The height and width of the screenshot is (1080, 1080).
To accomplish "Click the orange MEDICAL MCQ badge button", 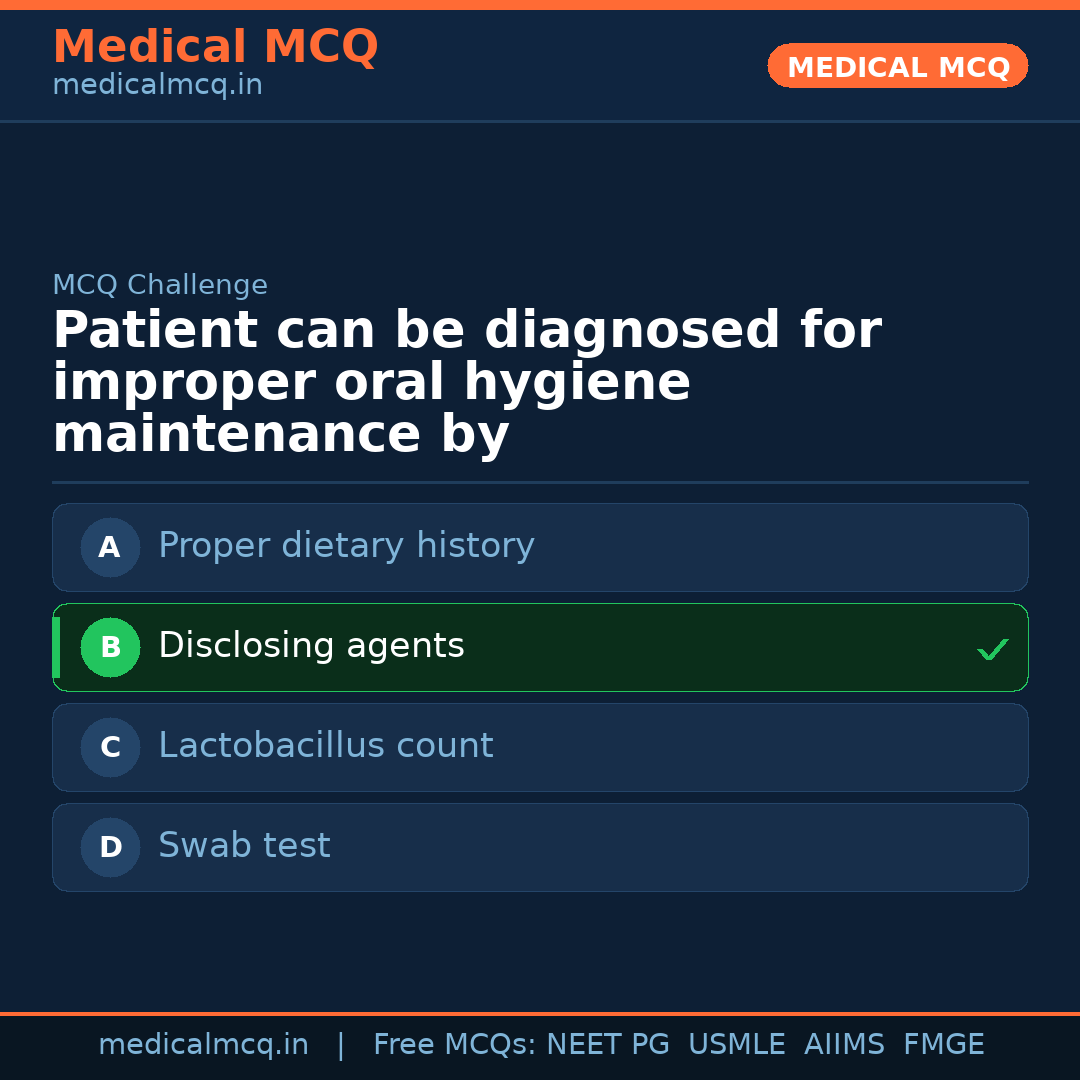I will (x=897, y=66).
